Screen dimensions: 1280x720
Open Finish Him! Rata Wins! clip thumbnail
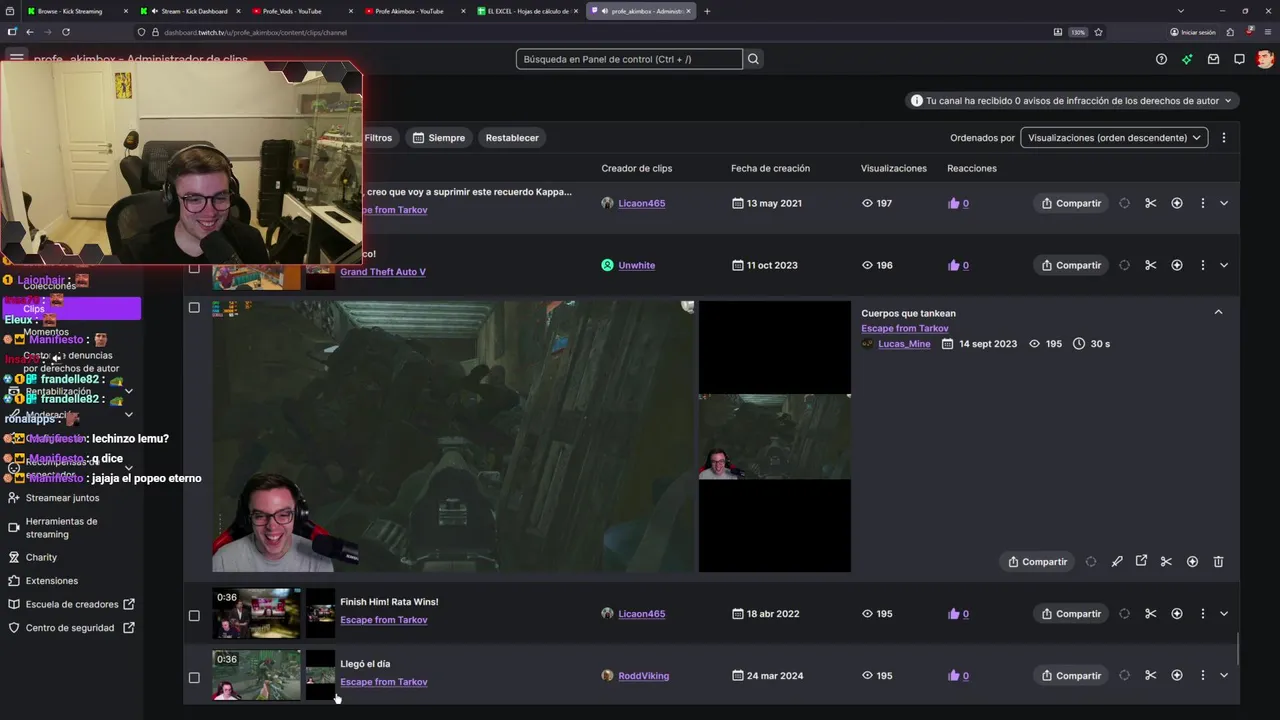[x=256, y=613]
